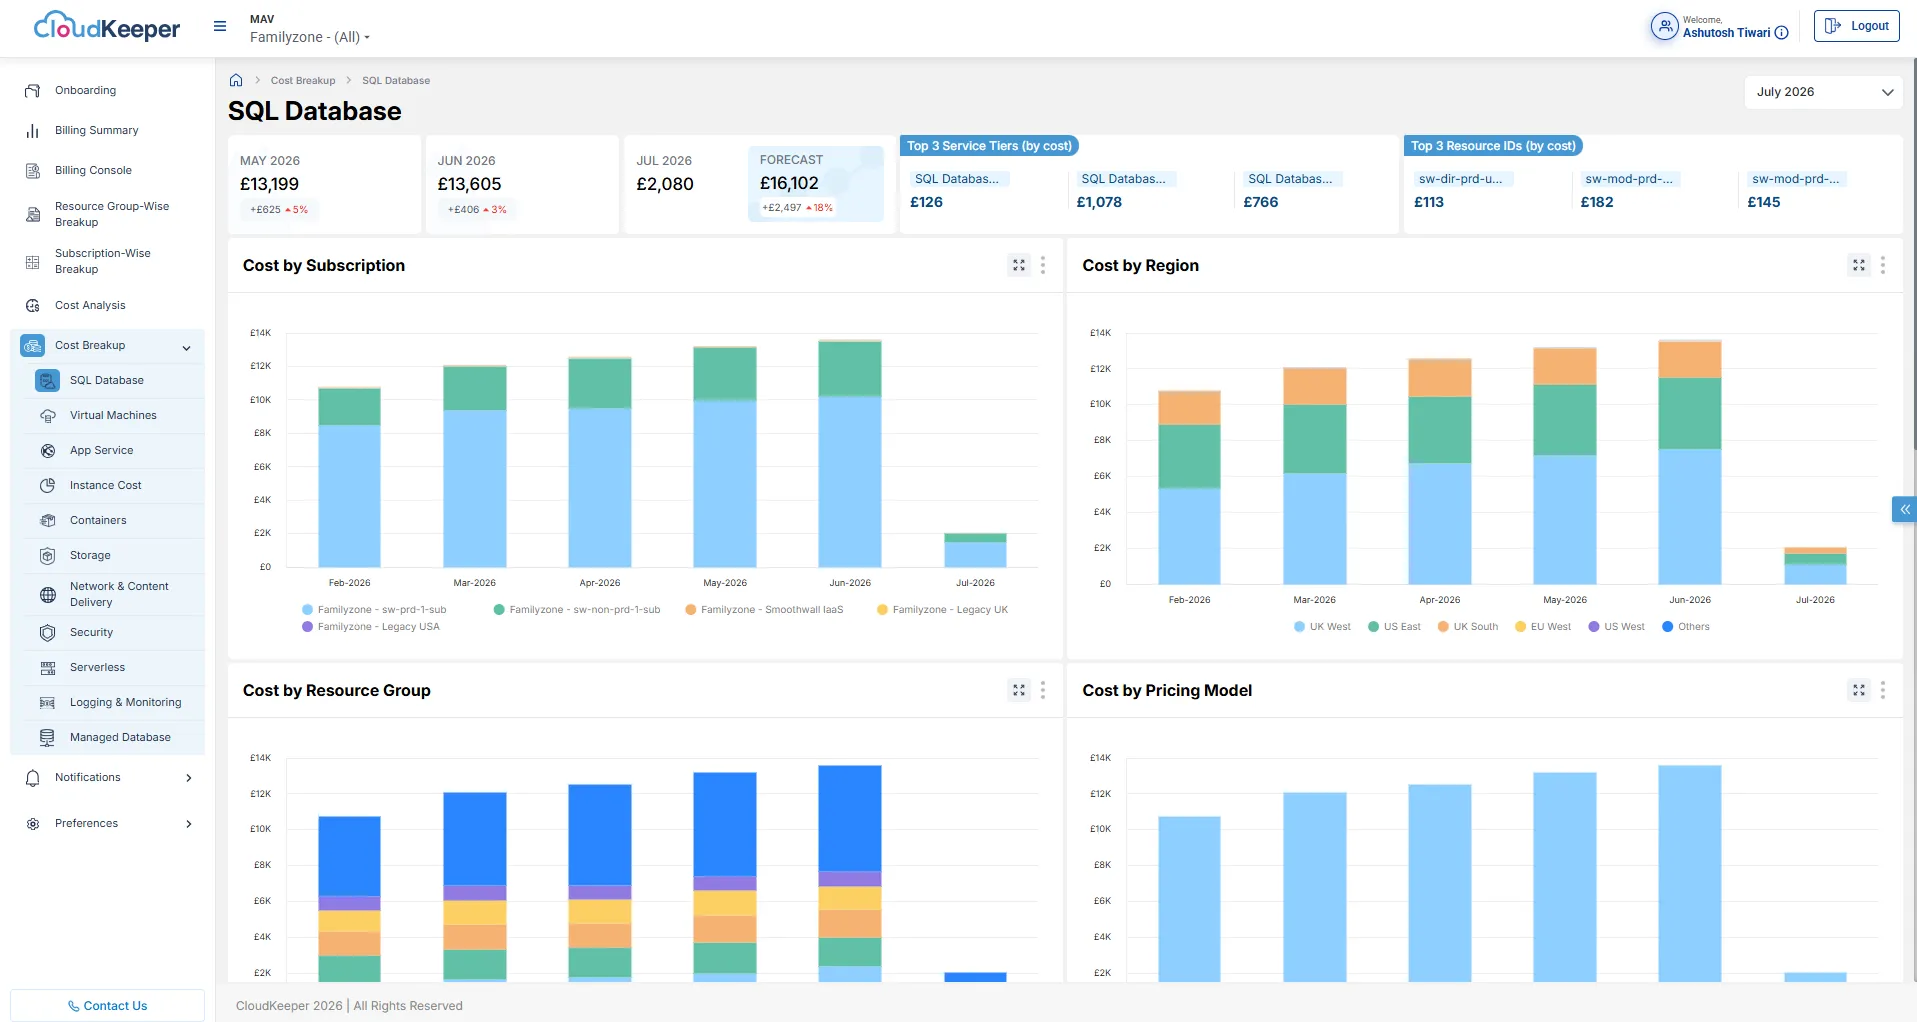Click the Security shield icon

pyautogui.click(x=47, y=633)
